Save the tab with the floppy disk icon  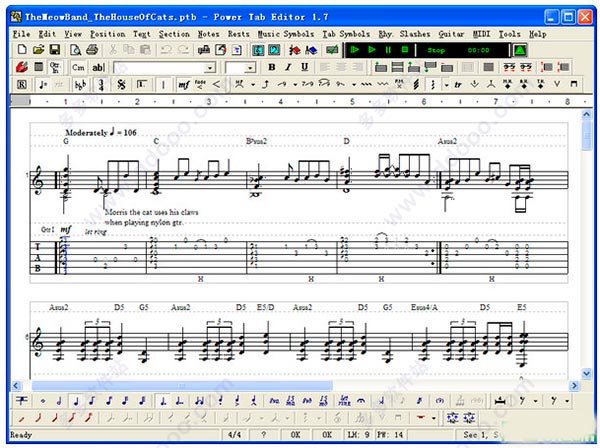(55, 50)
